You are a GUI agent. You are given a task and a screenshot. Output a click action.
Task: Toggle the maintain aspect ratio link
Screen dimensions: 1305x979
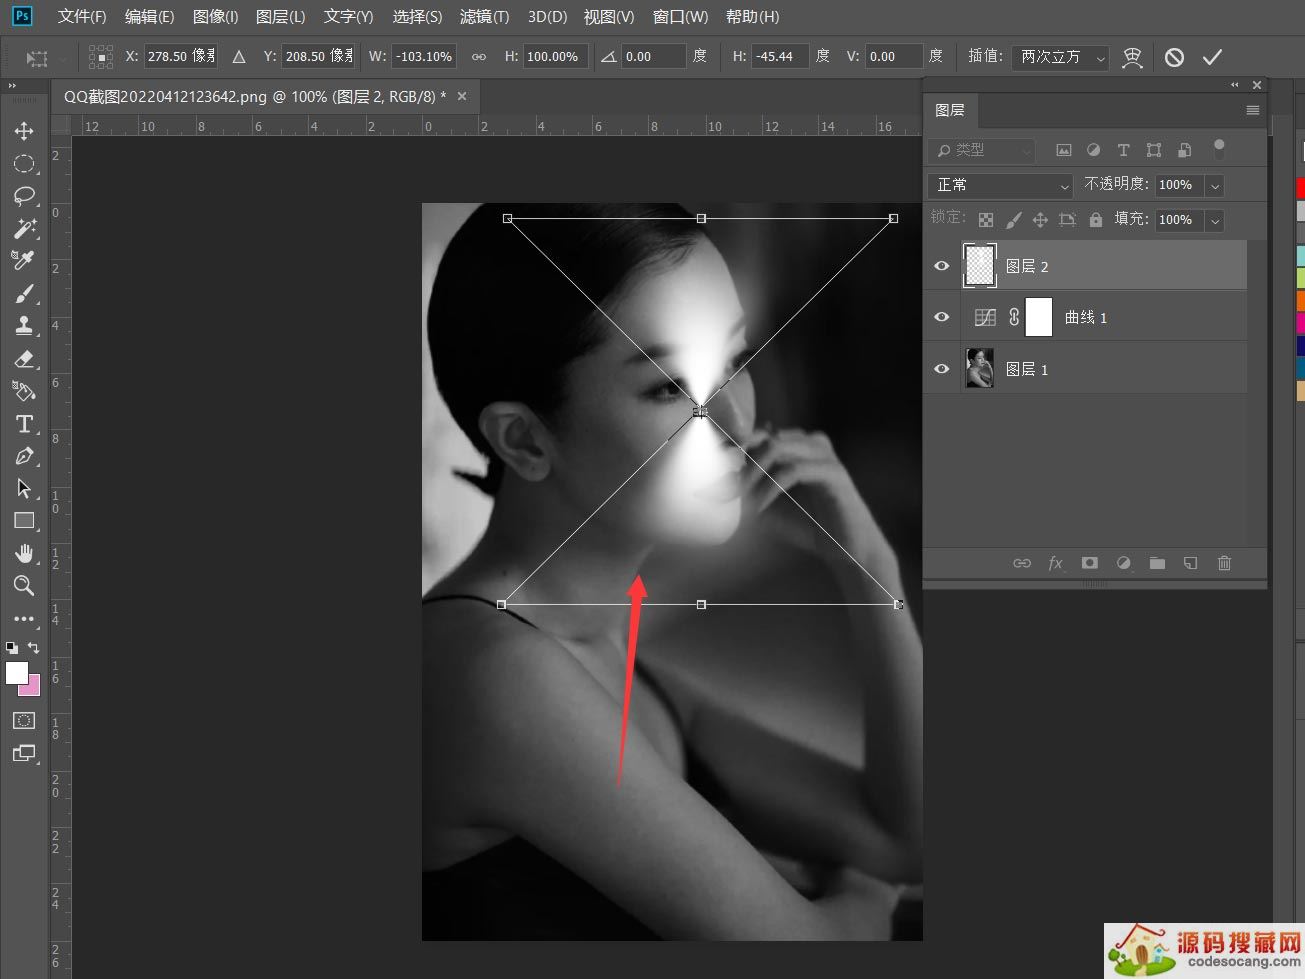click(479, 57)
